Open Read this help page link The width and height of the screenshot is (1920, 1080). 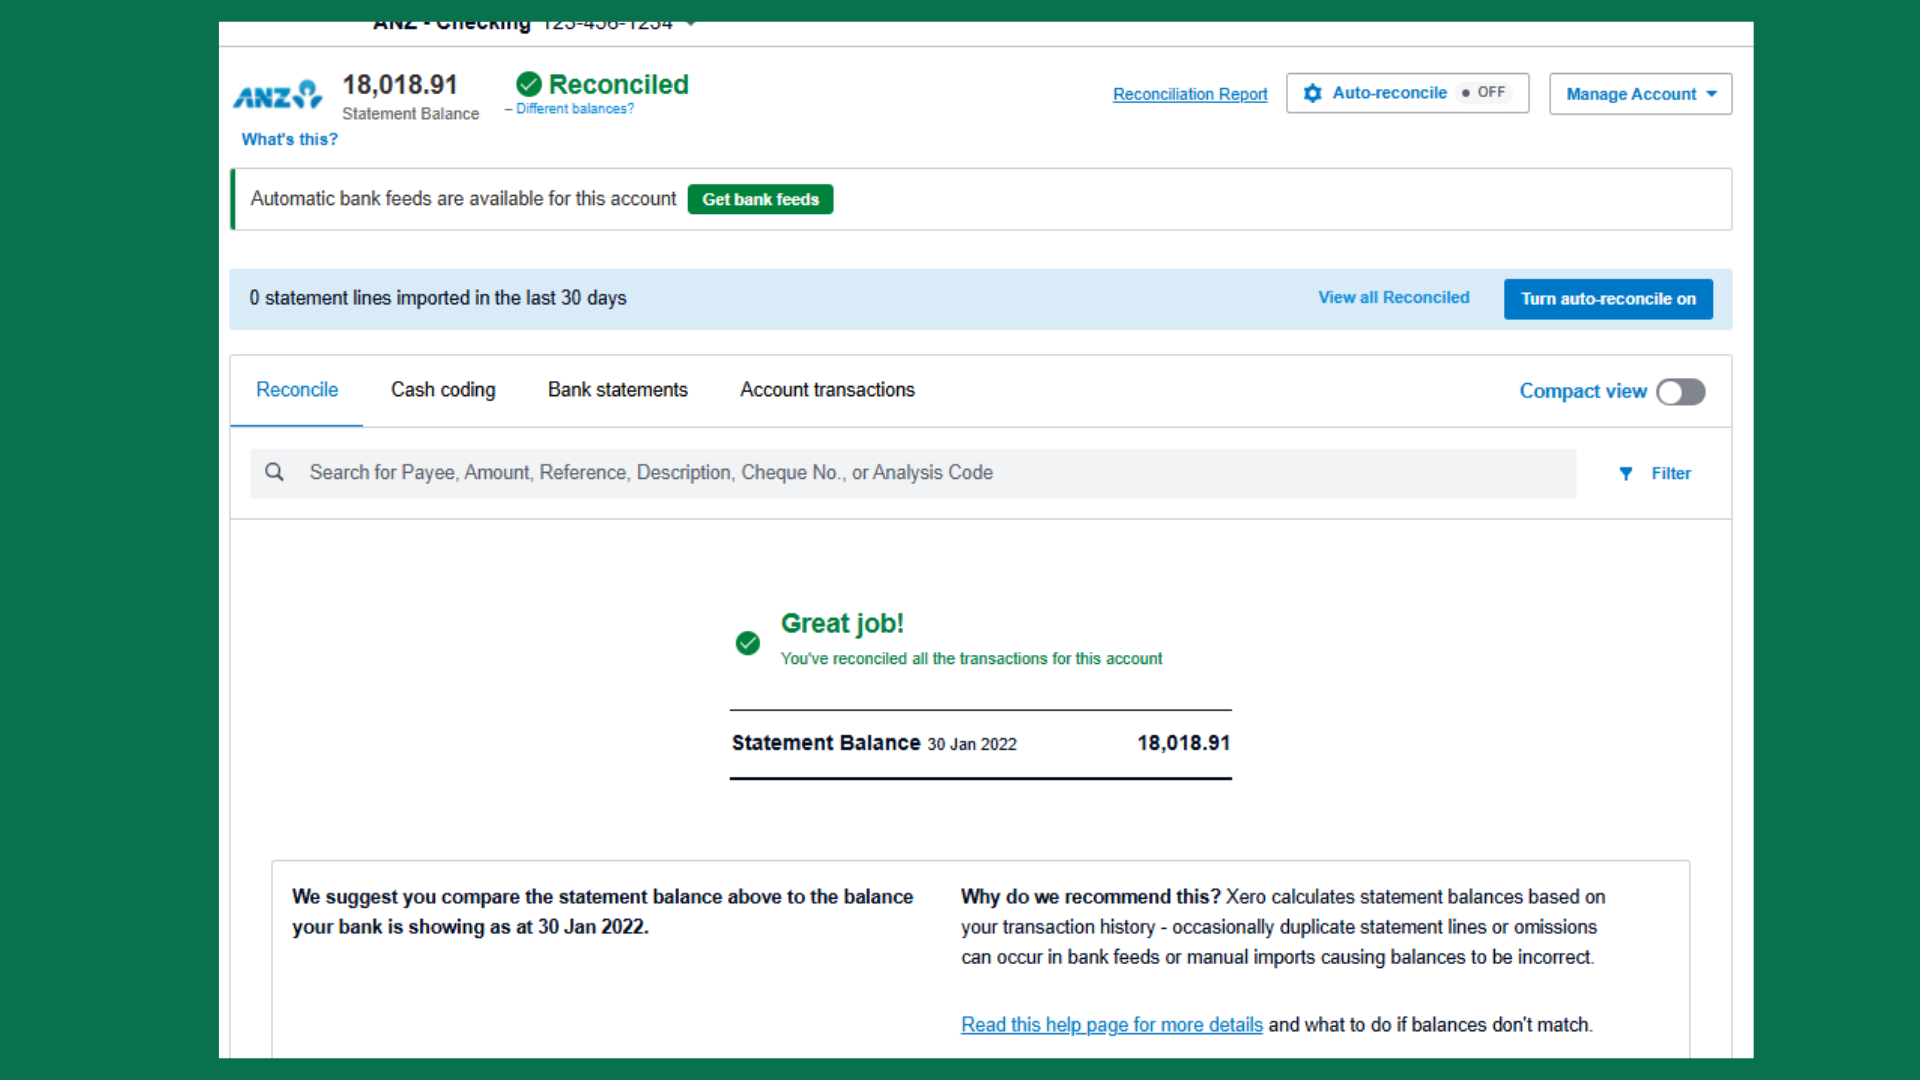pos(1112,1025)
